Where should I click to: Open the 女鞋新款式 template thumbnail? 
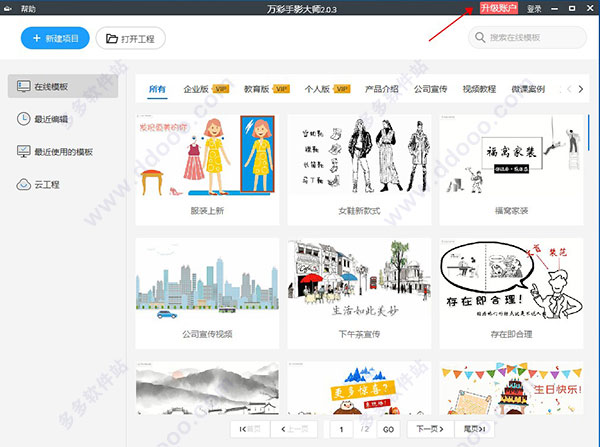[359, 155]
